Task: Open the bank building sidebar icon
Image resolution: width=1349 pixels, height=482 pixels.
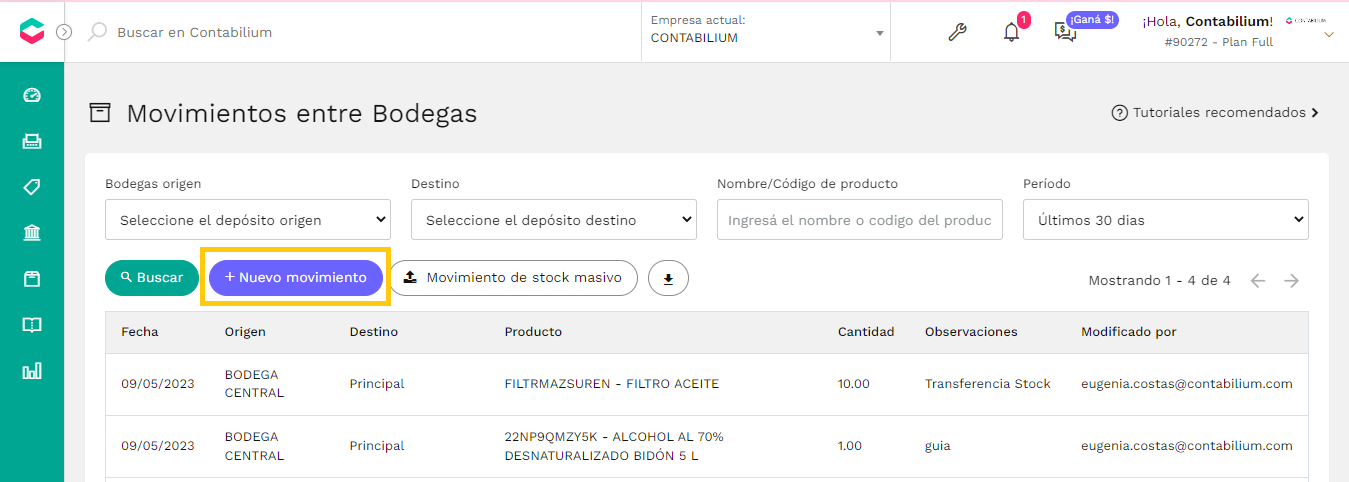Action: pos(32,233)
